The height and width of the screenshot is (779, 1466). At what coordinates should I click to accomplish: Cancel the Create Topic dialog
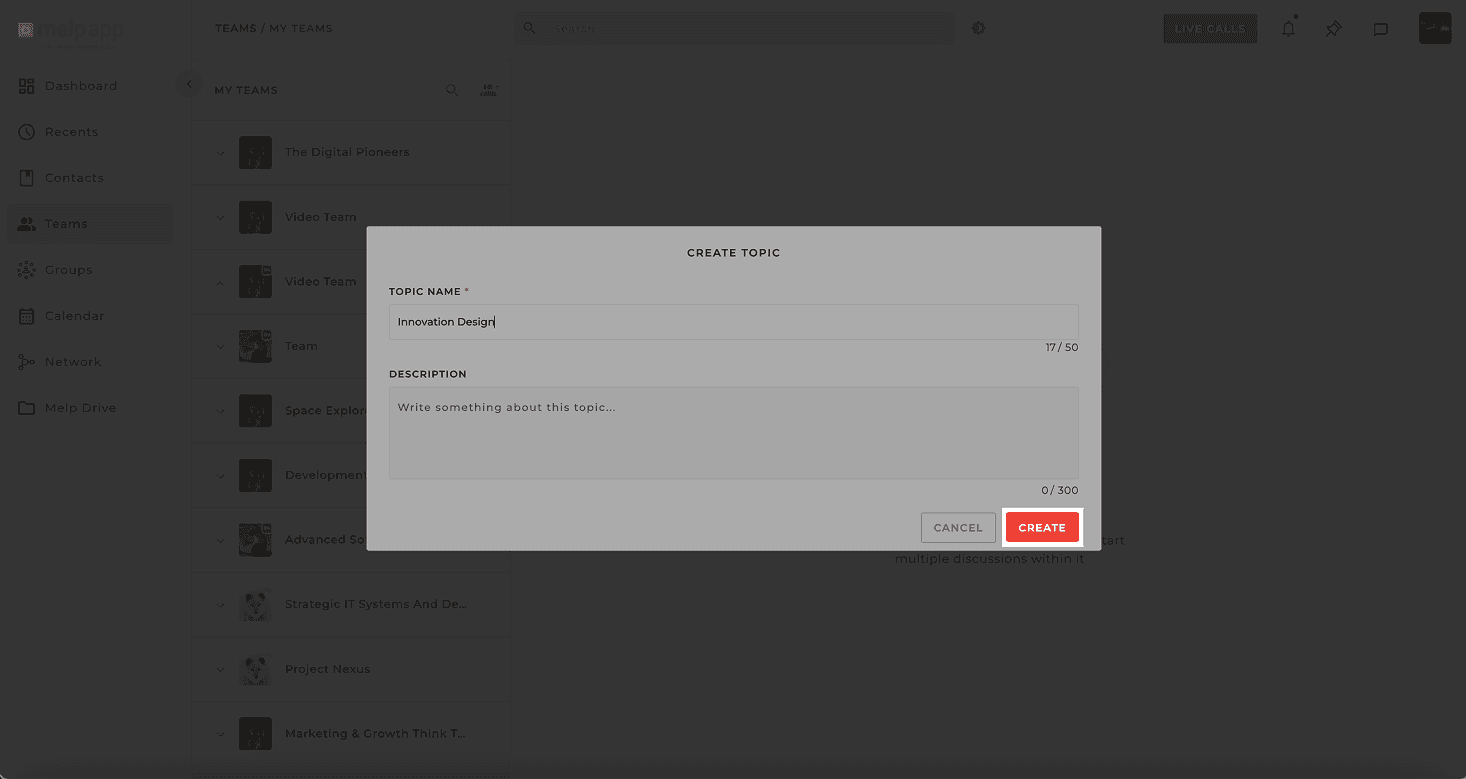click(x=957, y=527)
